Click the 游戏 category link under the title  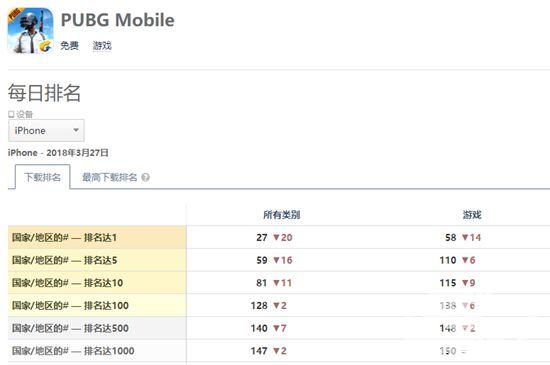[102, 46]
